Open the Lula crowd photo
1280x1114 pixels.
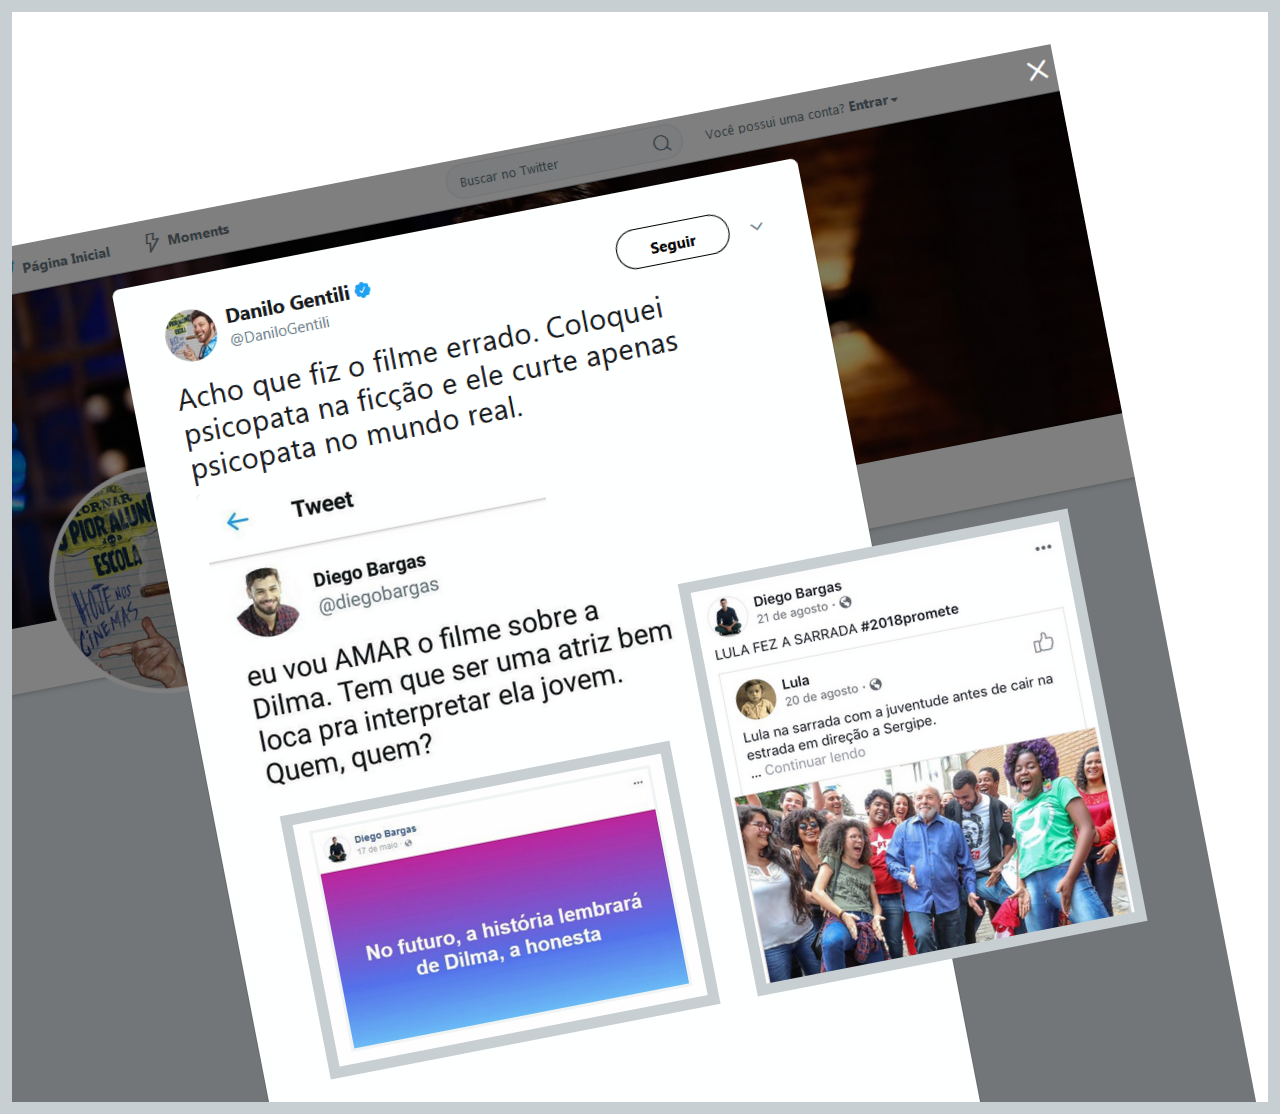[x=935, y=856]
